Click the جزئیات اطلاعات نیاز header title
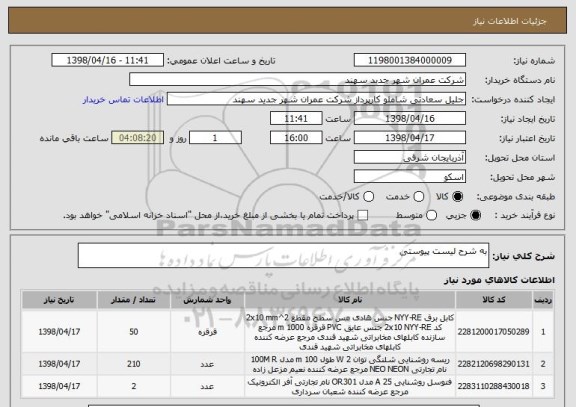 [x=510, y=21]
